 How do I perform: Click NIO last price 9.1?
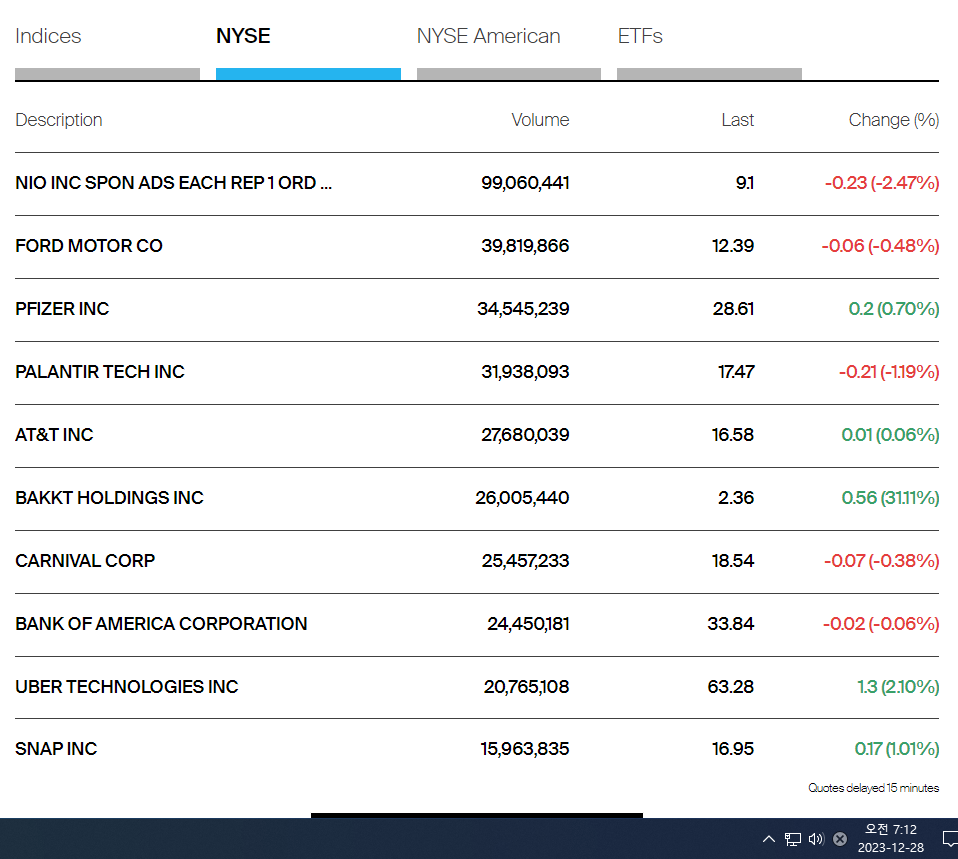[x=745, y=183]
